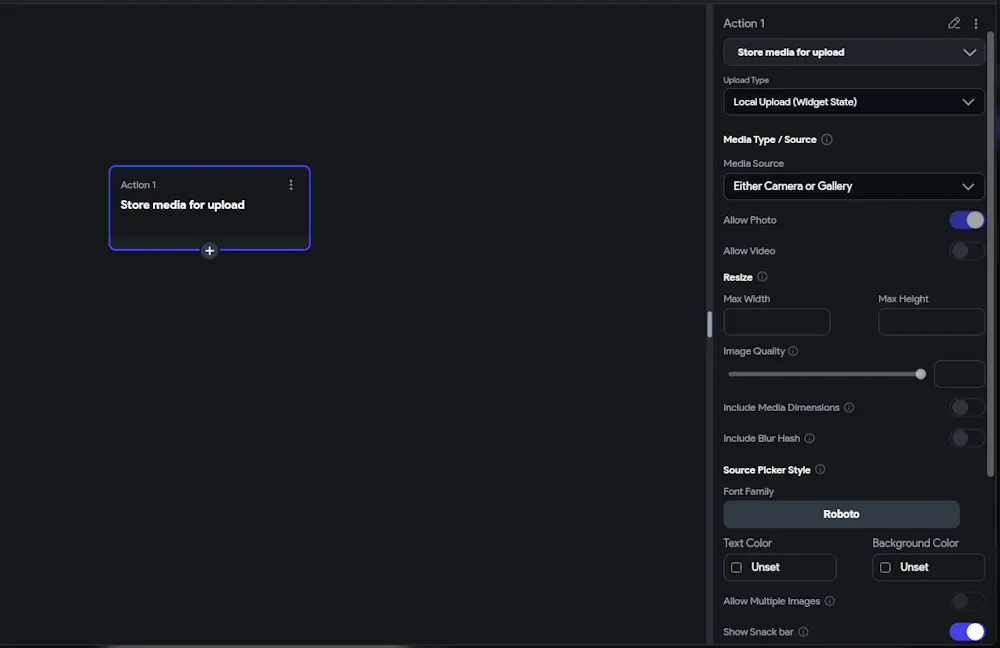Show info for Include Media Dimensions

pos(849,407)
